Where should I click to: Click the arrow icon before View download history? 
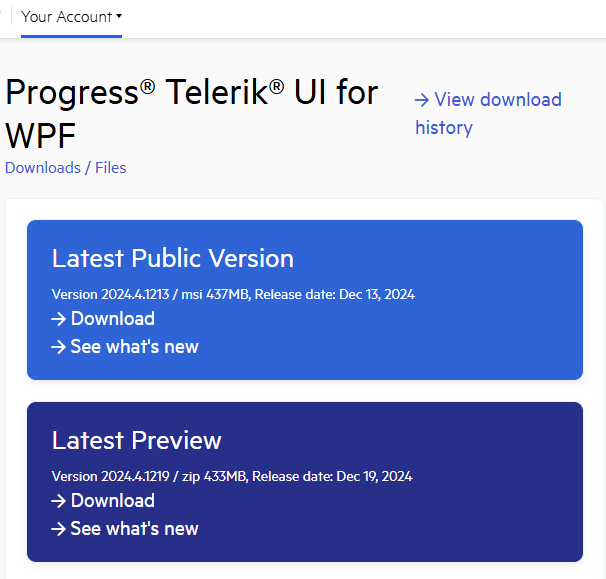tap(422, 100)
